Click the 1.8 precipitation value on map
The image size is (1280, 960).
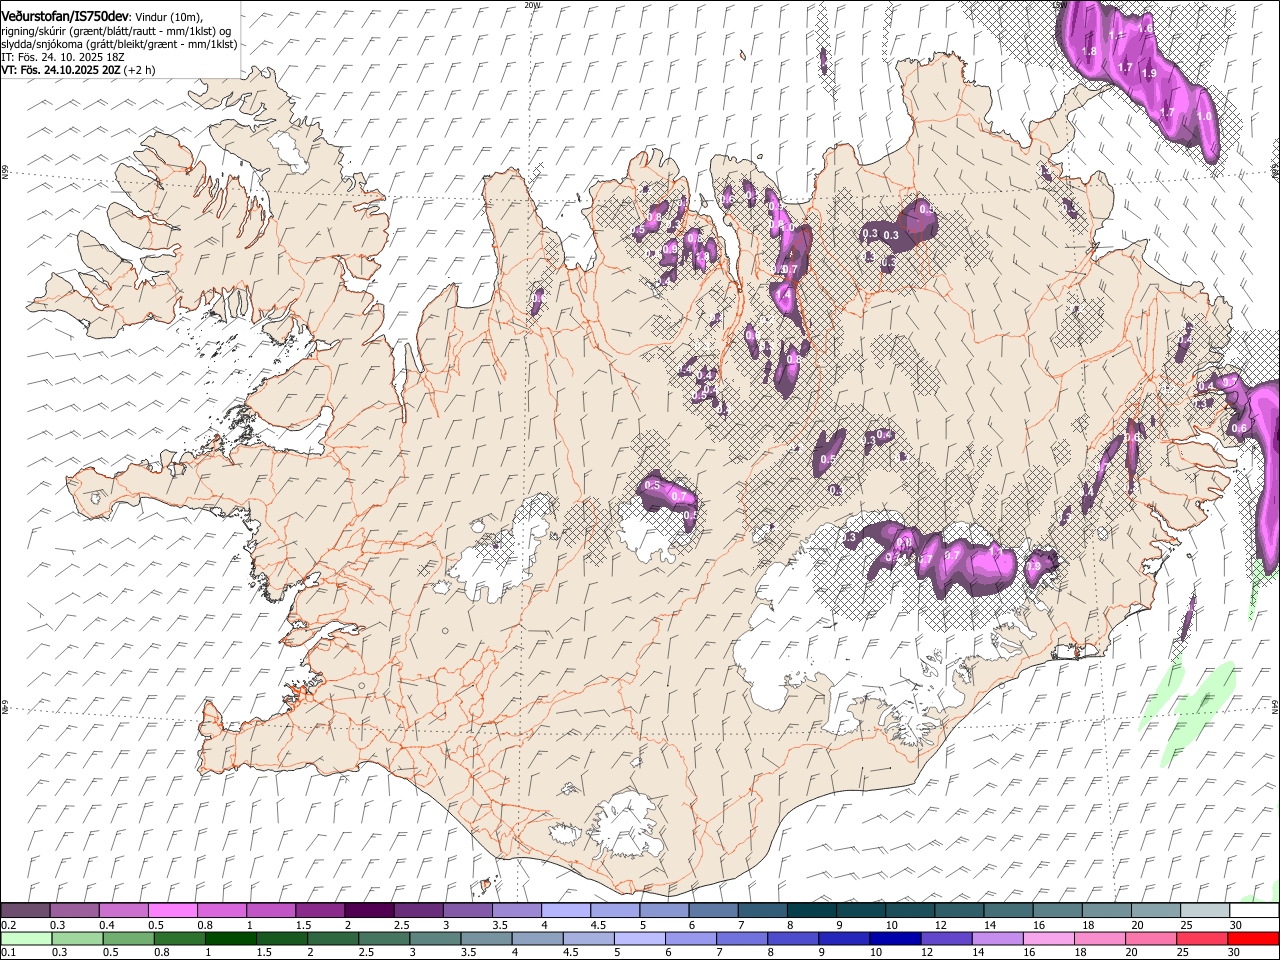[1089, 51]
